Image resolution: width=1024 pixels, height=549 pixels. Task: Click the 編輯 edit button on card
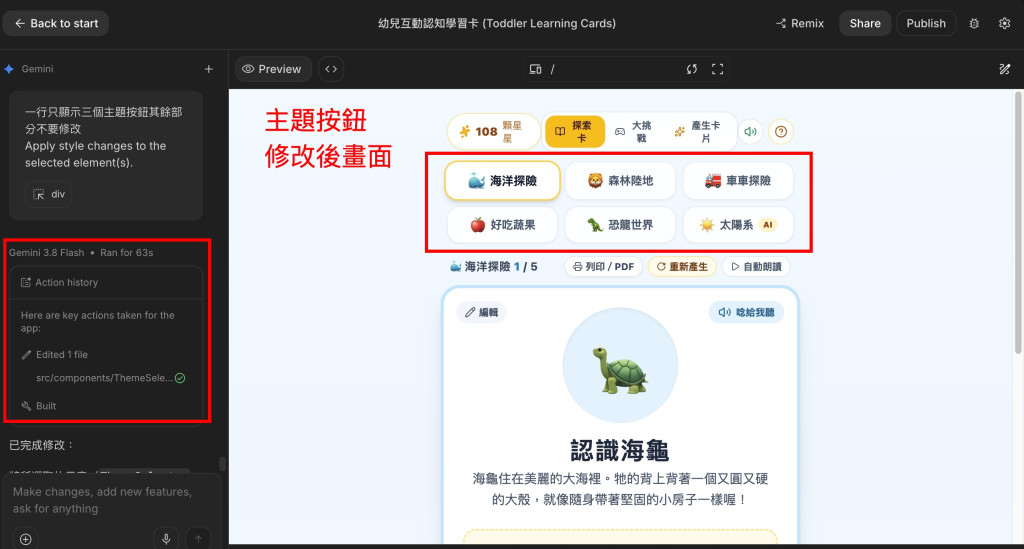point(481,313)
